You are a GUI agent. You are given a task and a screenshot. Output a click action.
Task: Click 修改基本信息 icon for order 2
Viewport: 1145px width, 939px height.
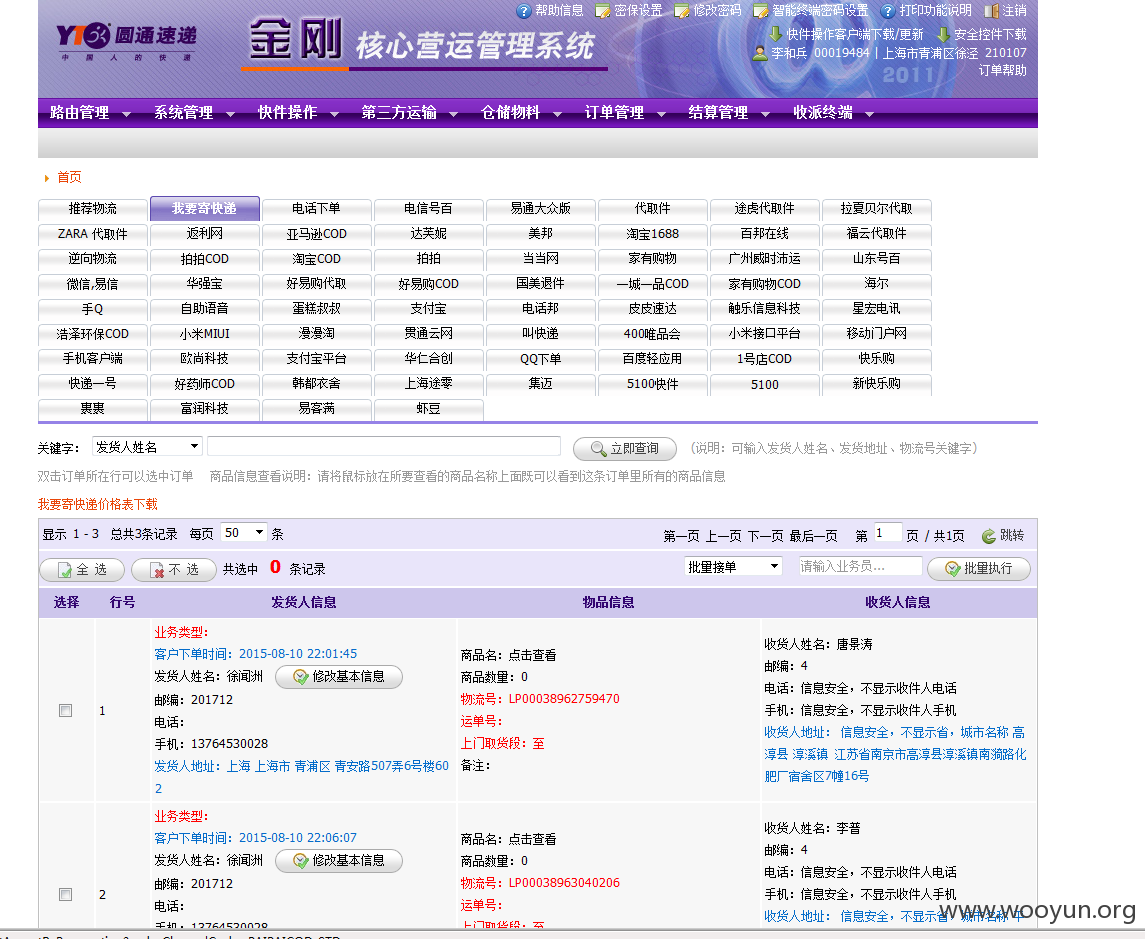[x=300, y=861]
